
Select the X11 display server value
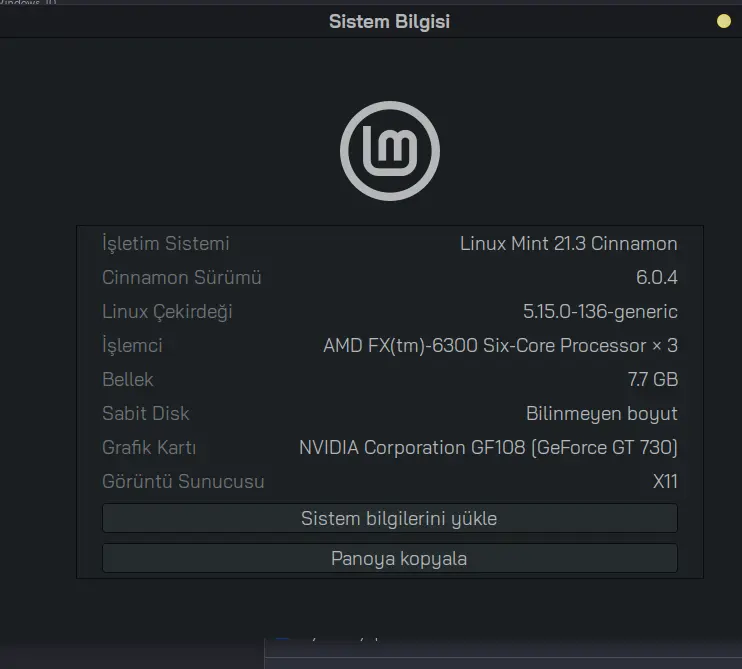pyautogui.click(x=665, y=482)
